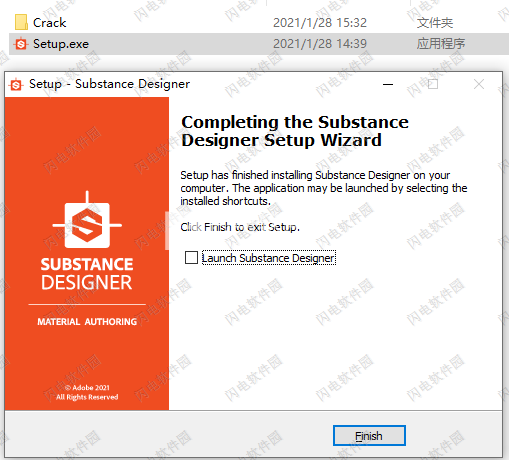Click the 'Click Finish to exit Setup' text

240,227
